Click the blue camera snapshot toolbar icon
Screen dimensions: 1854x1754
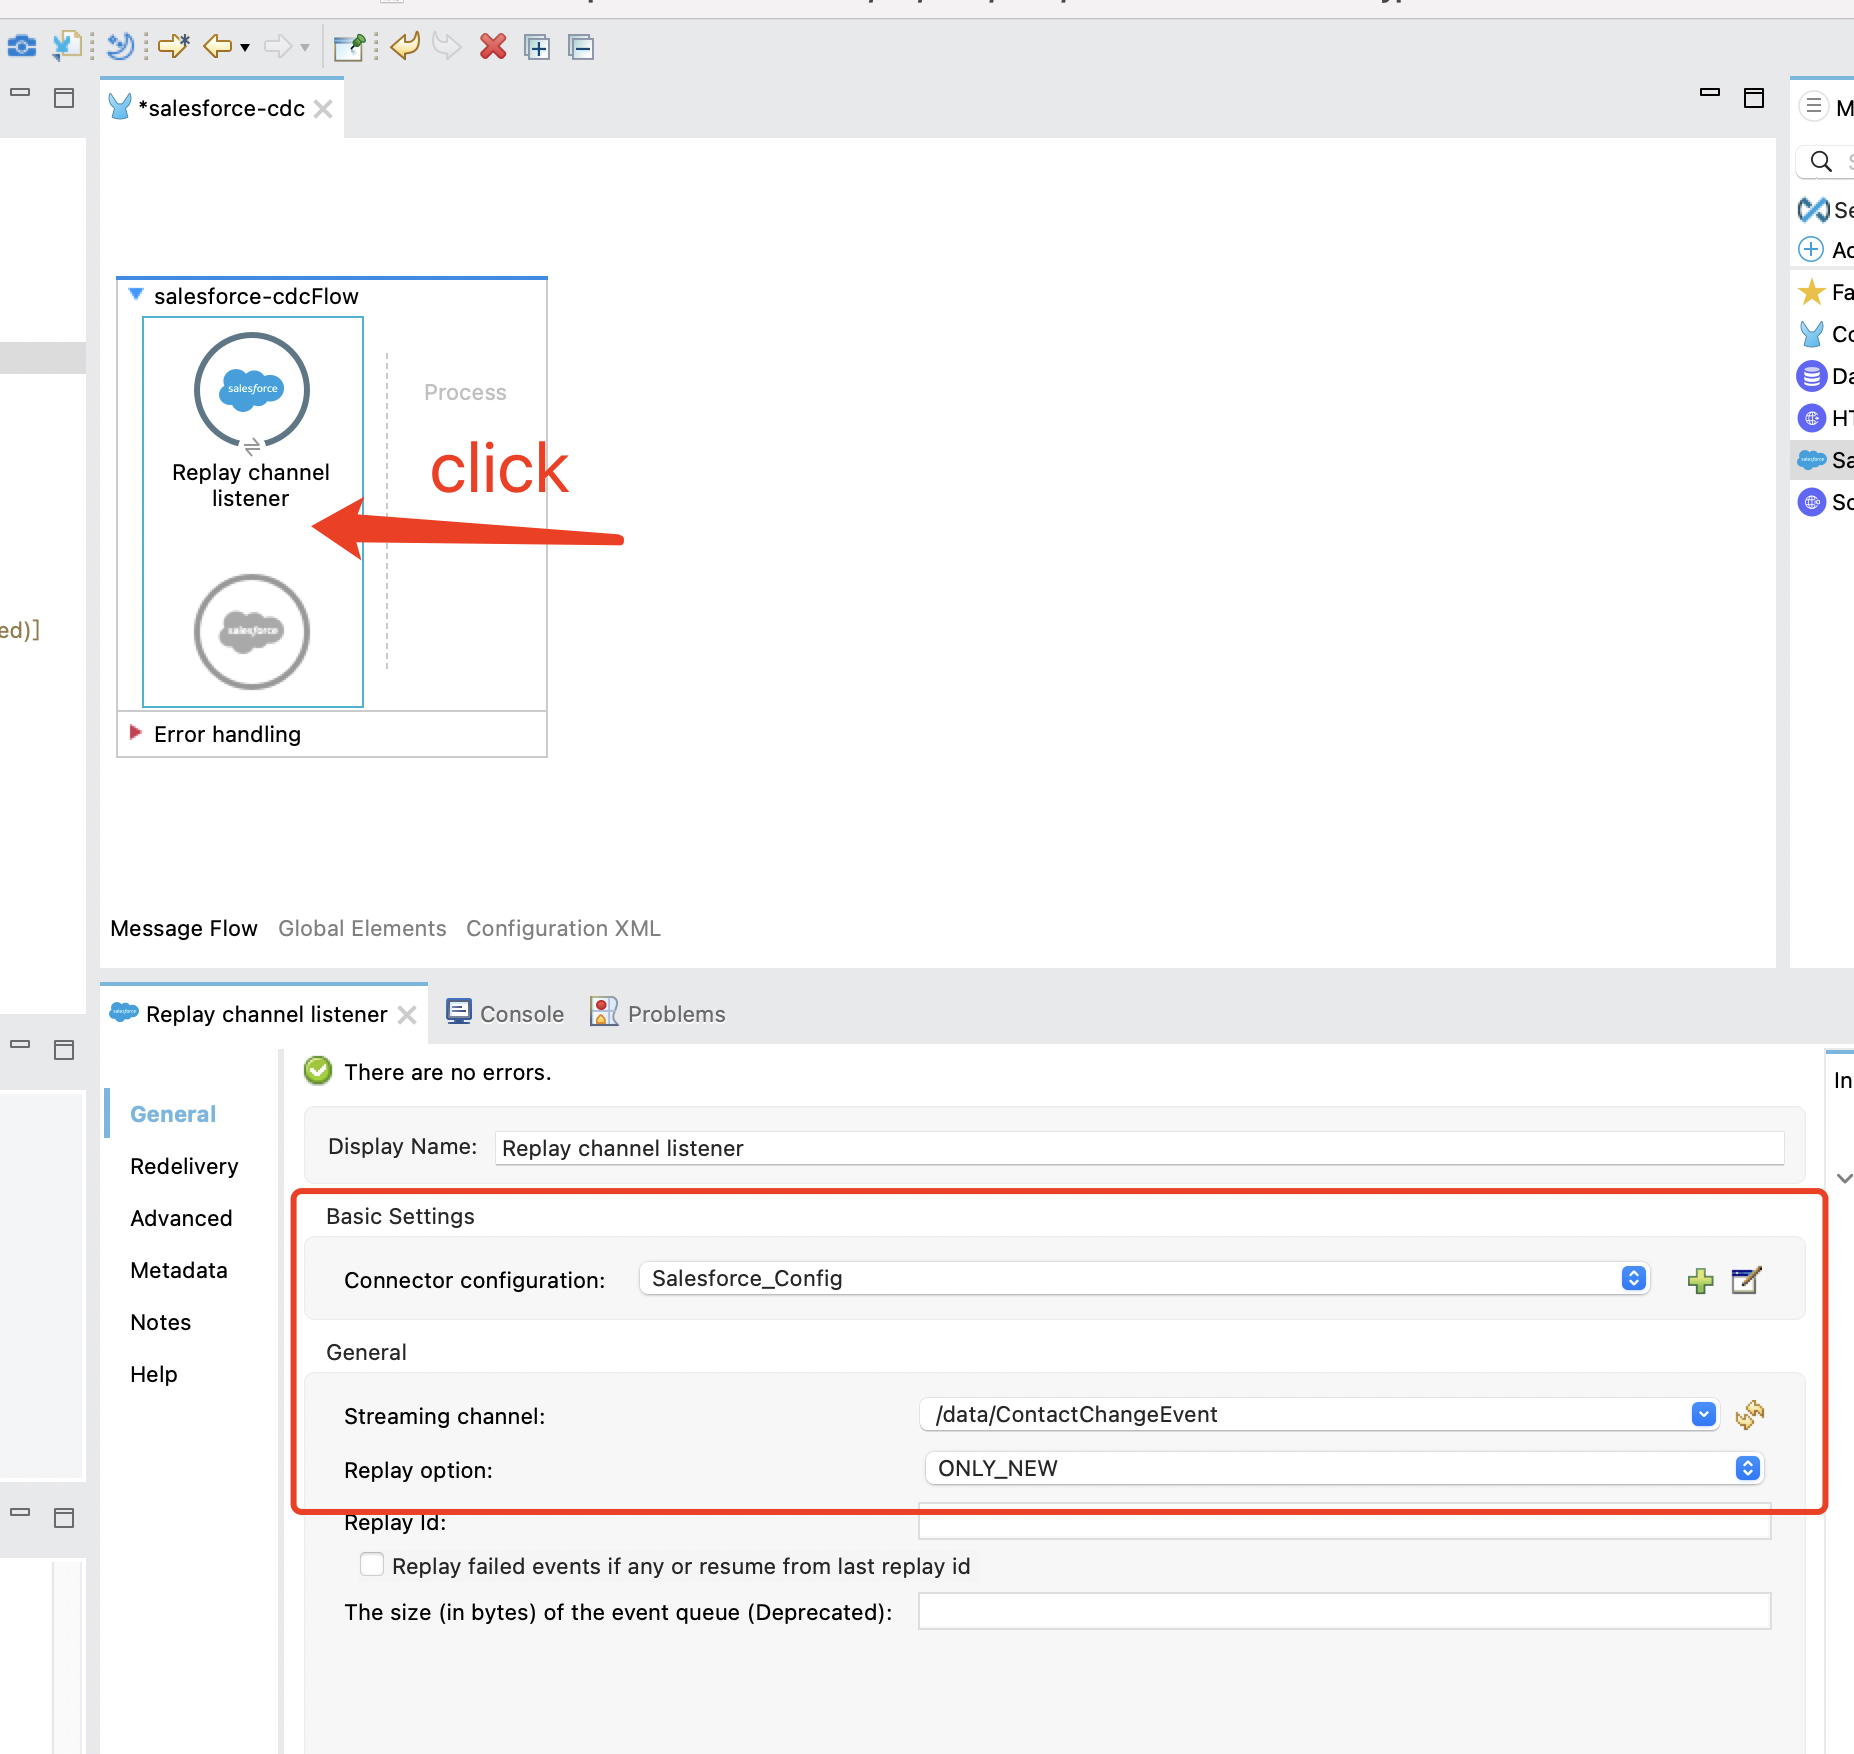(x=21, y=46)
